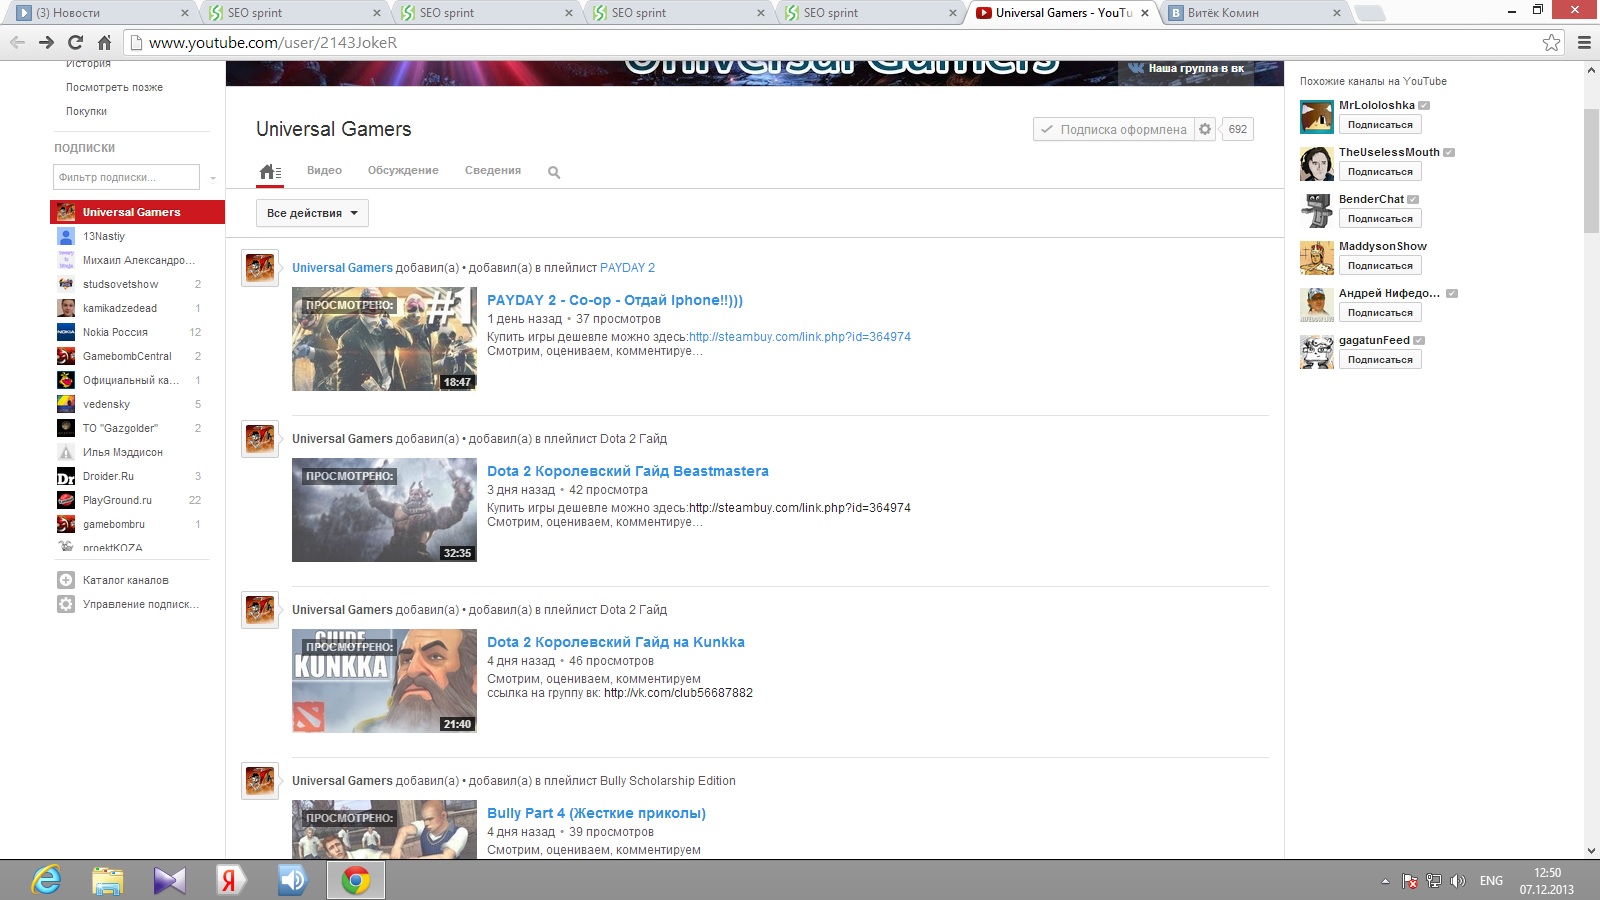The height and width of the screenshot is (900, 1600).
Task: Click Universal Gamers avatar beside PAYDAY 2 post
Action: coord(260,267)
